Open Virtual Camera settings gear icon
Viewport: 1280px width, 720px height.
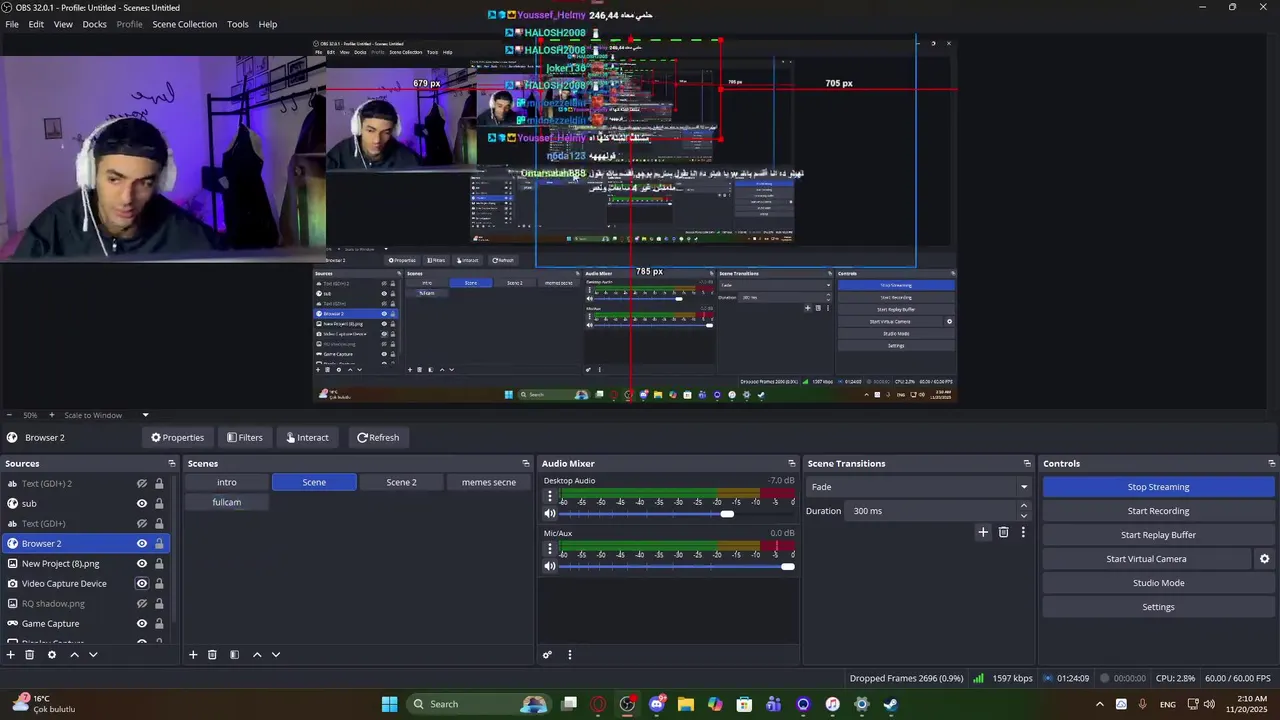(x=1264, y=559)
